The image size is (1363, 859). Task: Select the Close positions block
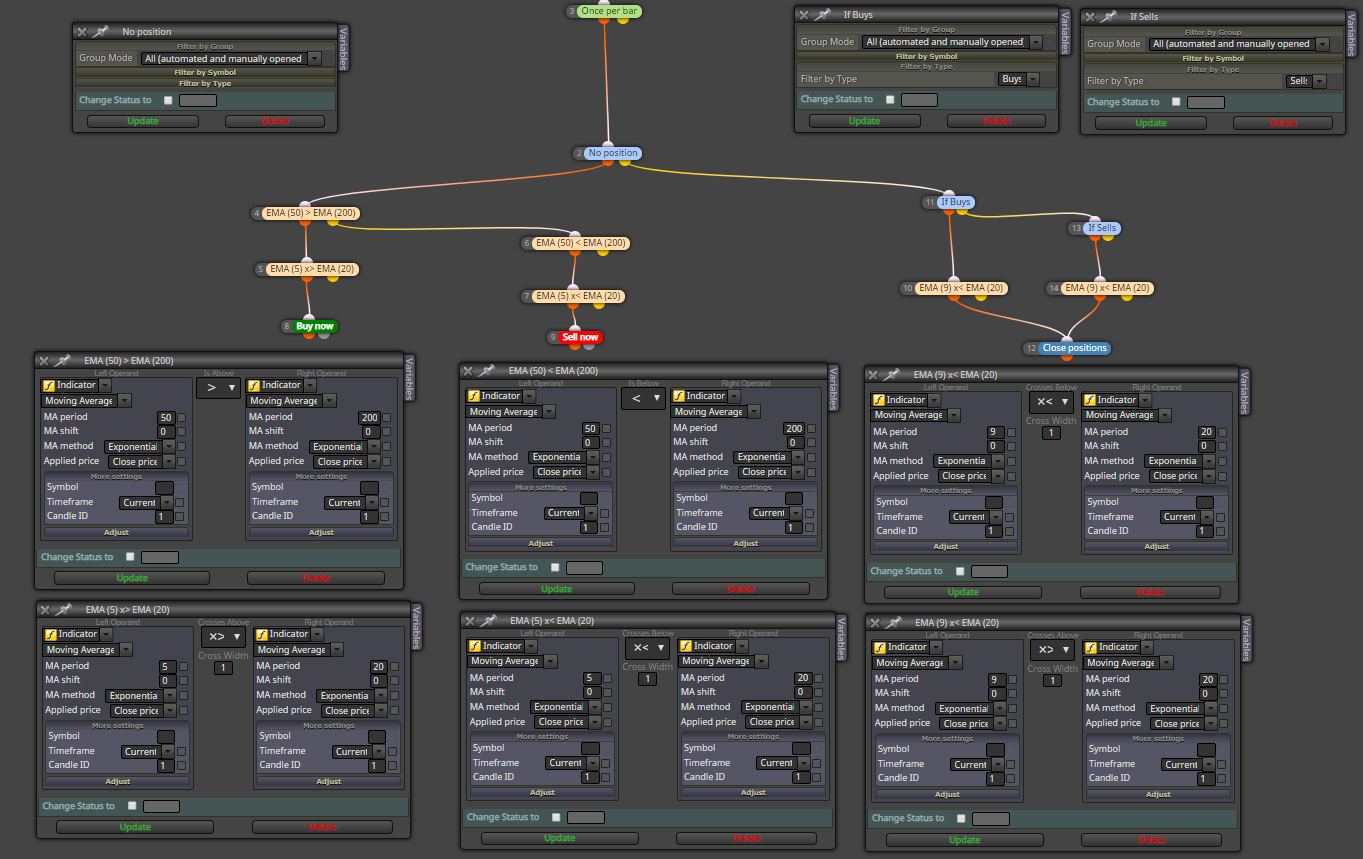pos(1075,348)
